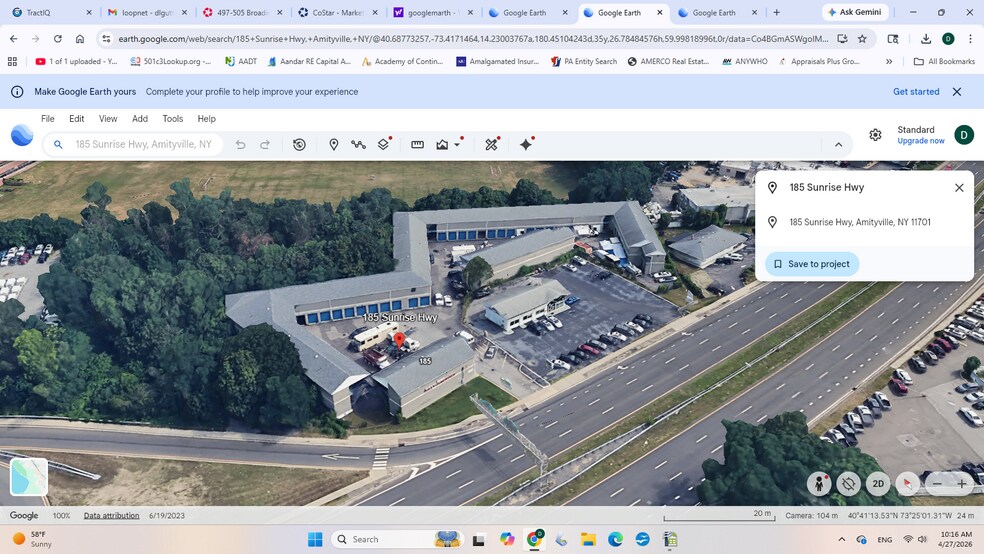The width and height of the screenshot is (984, 554).
Task: Open the Tools menu
Action: tap(173, 119)
